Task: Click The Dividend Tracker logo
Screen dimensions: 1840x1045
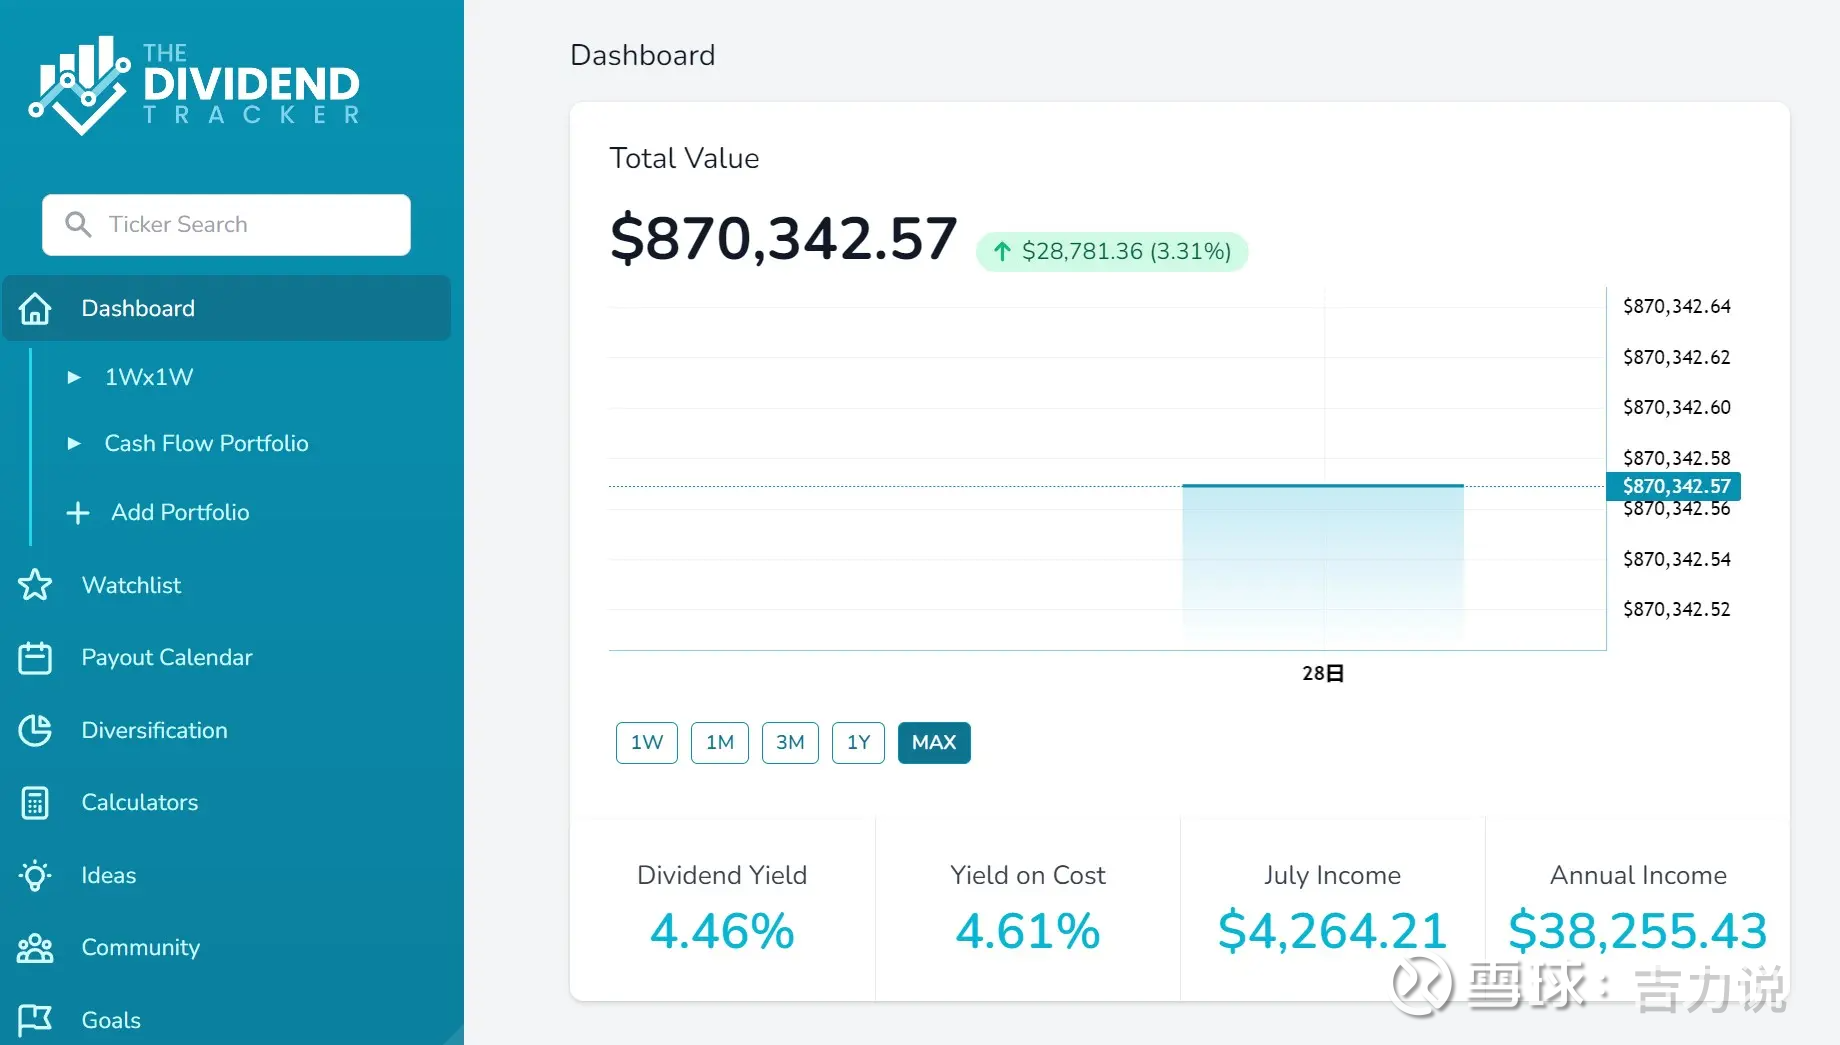Action: tap(195, 85)
